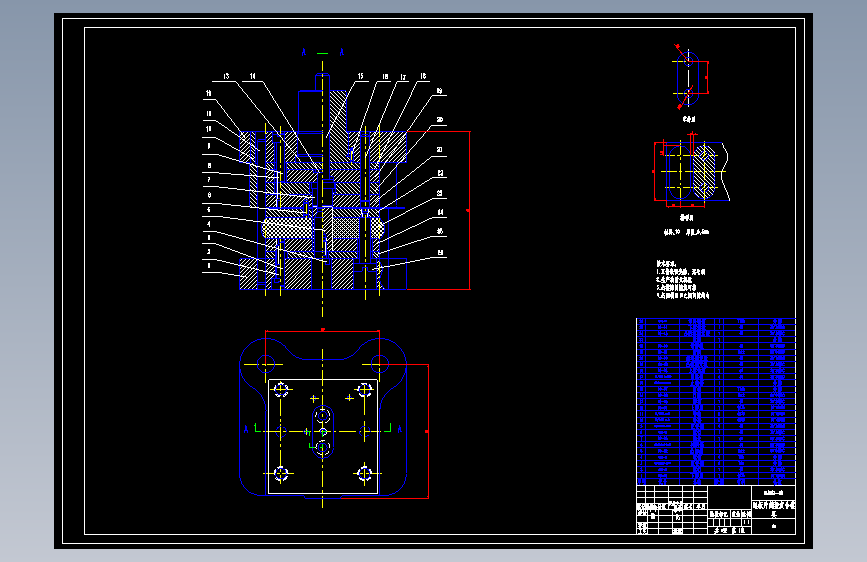867x562 pixels.
Task: Select the technical requirements text block
Action: pos(682,280)
